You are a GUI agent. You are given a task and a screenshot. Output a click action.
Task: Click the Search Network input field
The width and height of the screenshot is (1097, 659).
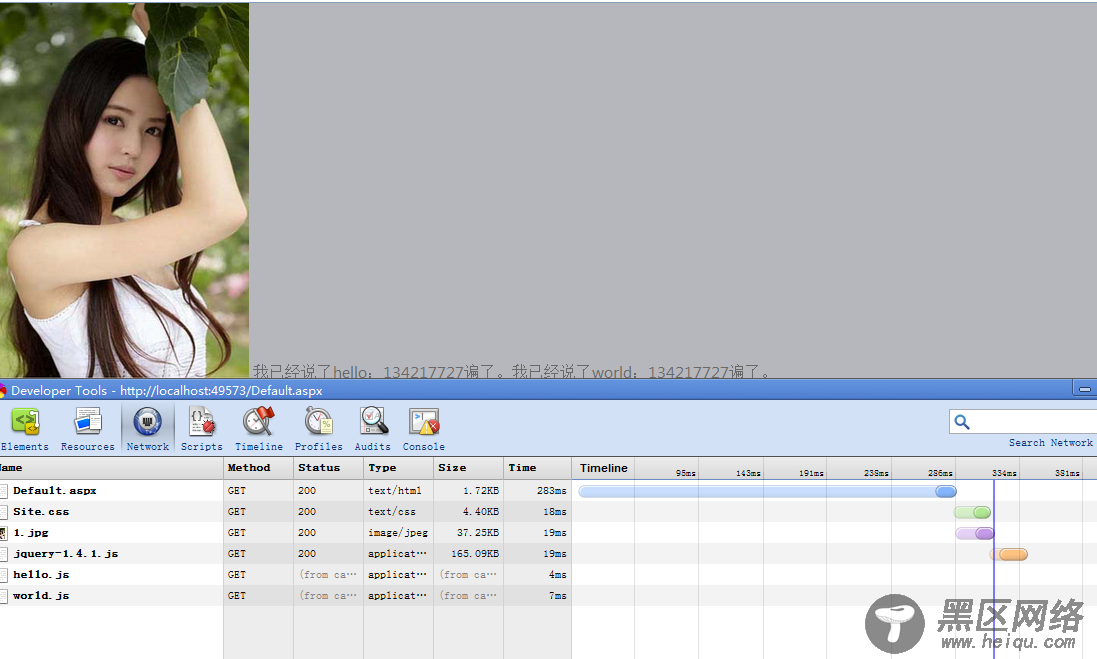1024,422
